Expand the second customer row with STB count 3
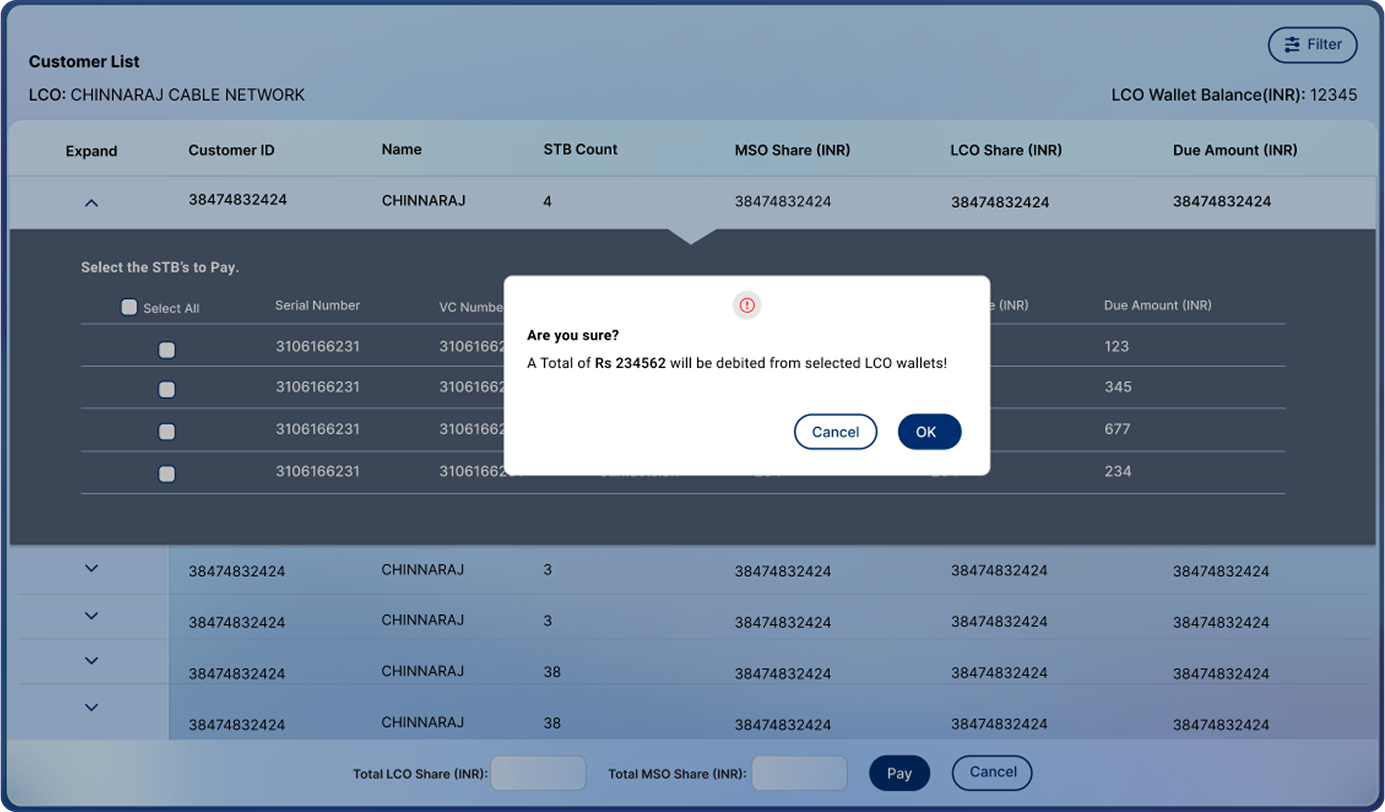Viewport: 1385px width, 812px height. tap(91, 615)
